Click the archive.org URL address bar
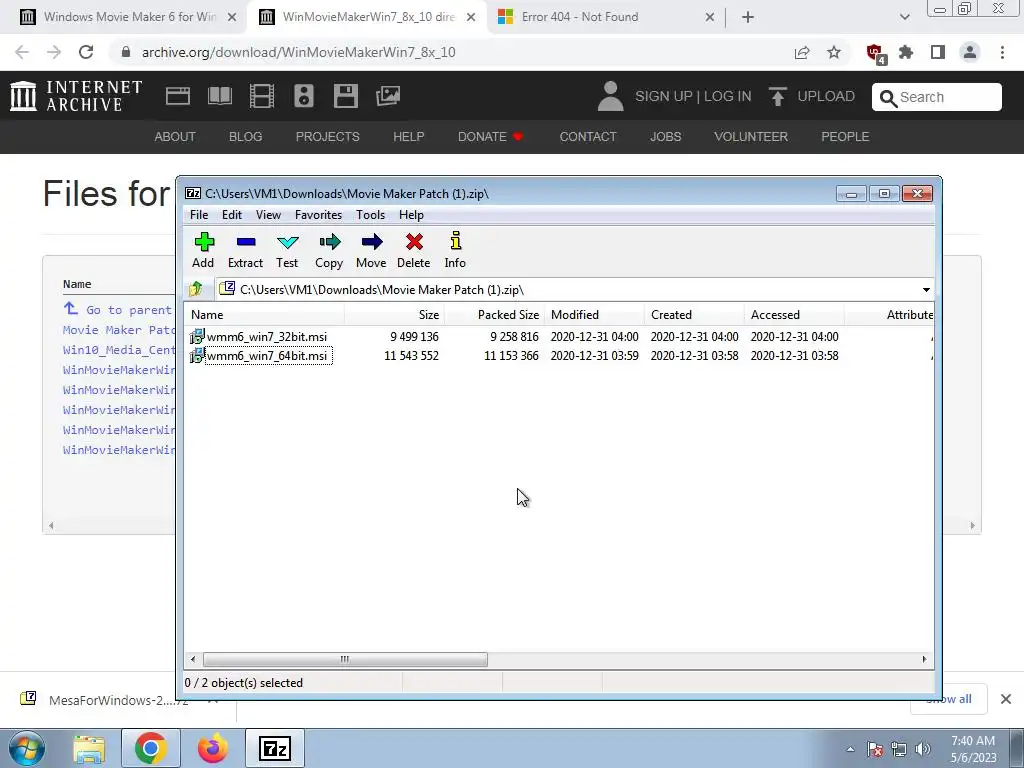 click(x=451, y=52)
